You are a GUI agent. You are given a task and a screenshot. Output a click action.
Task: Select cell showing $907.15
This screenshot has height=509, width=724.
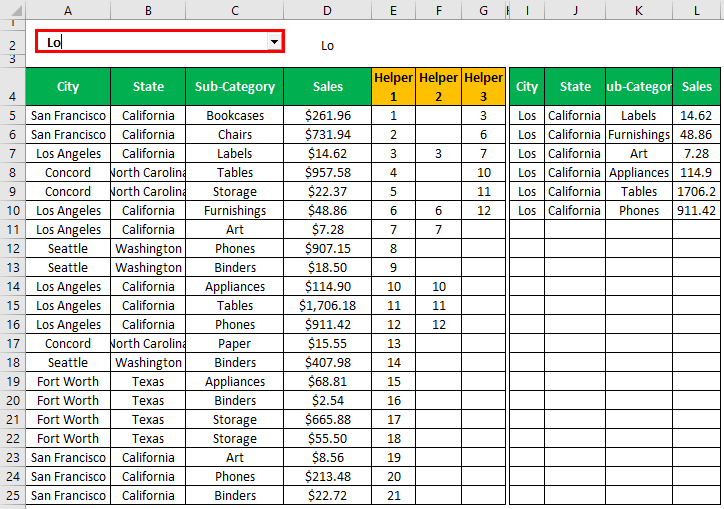[x=327, y=248]
